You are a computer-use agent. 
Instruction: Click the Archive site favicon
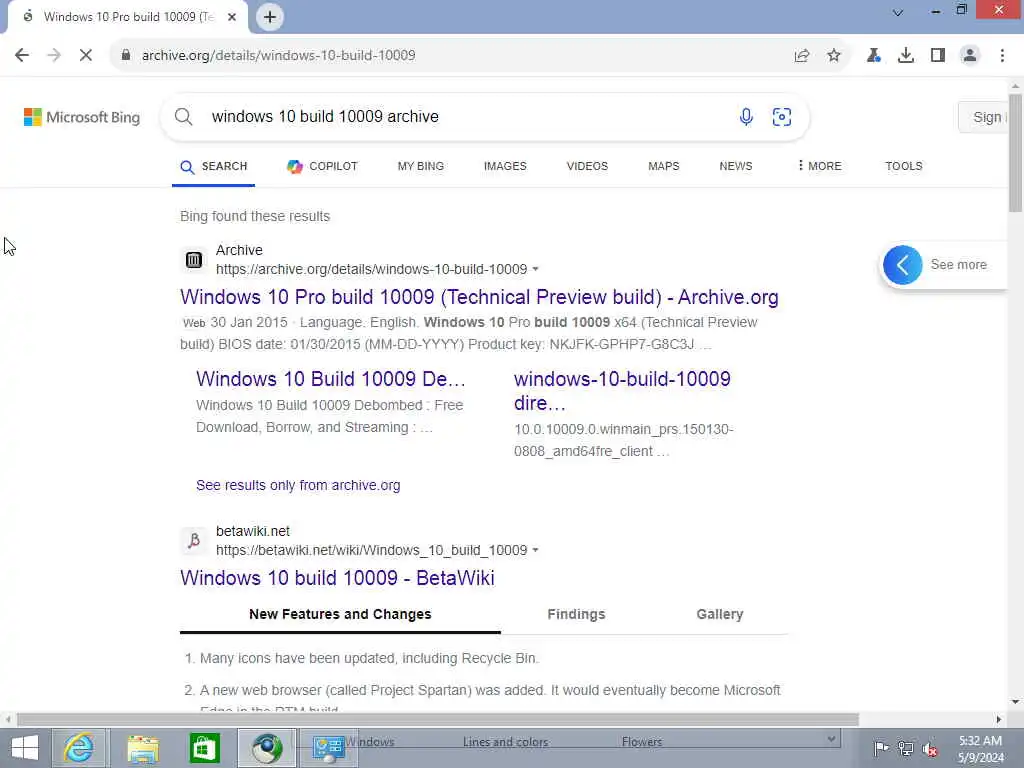tap(194, 260)
